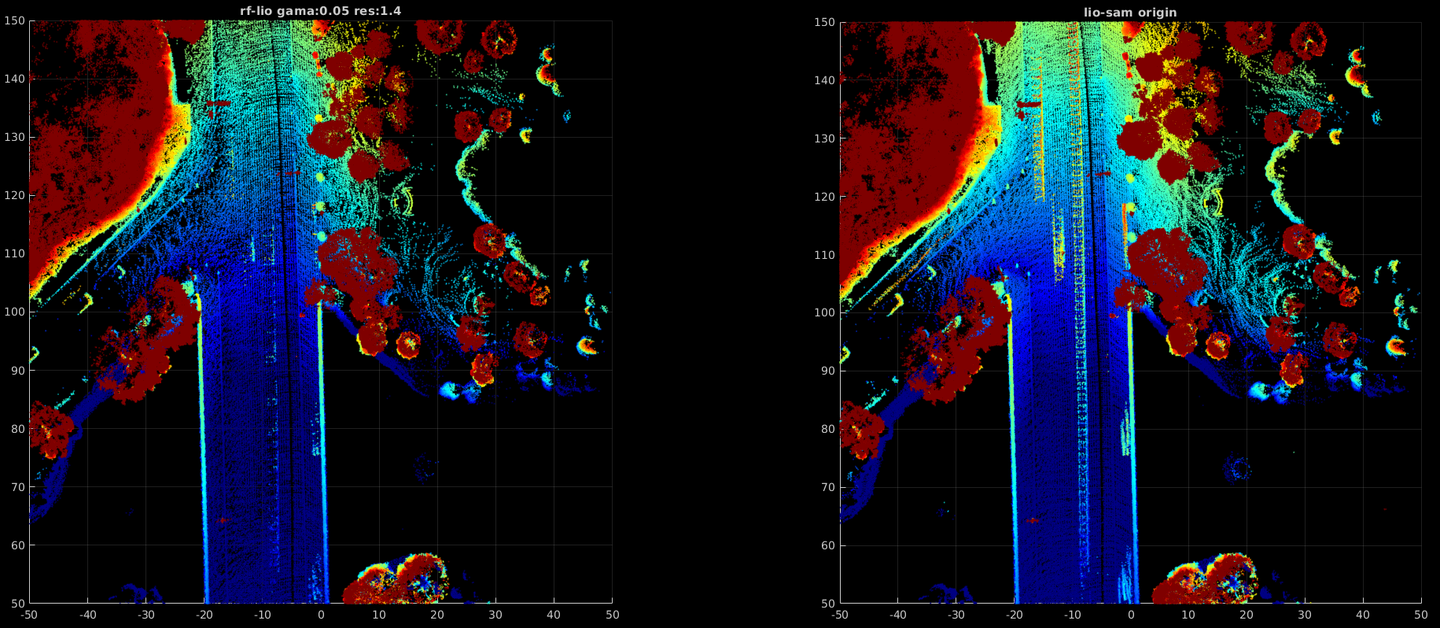Click x-axis label -30 on right plot
The height and width of the screenshot is (628, 1440).
pyautogui.click(x=955, y=615)
